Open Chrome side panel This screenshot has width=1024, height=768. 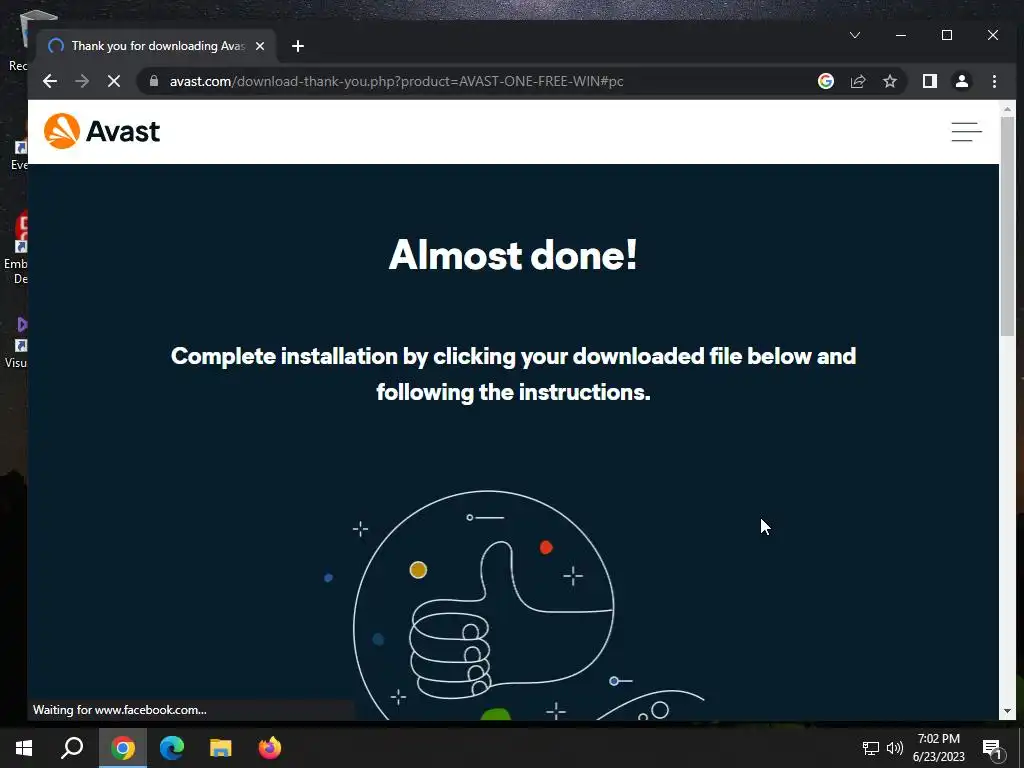point(929,81)
